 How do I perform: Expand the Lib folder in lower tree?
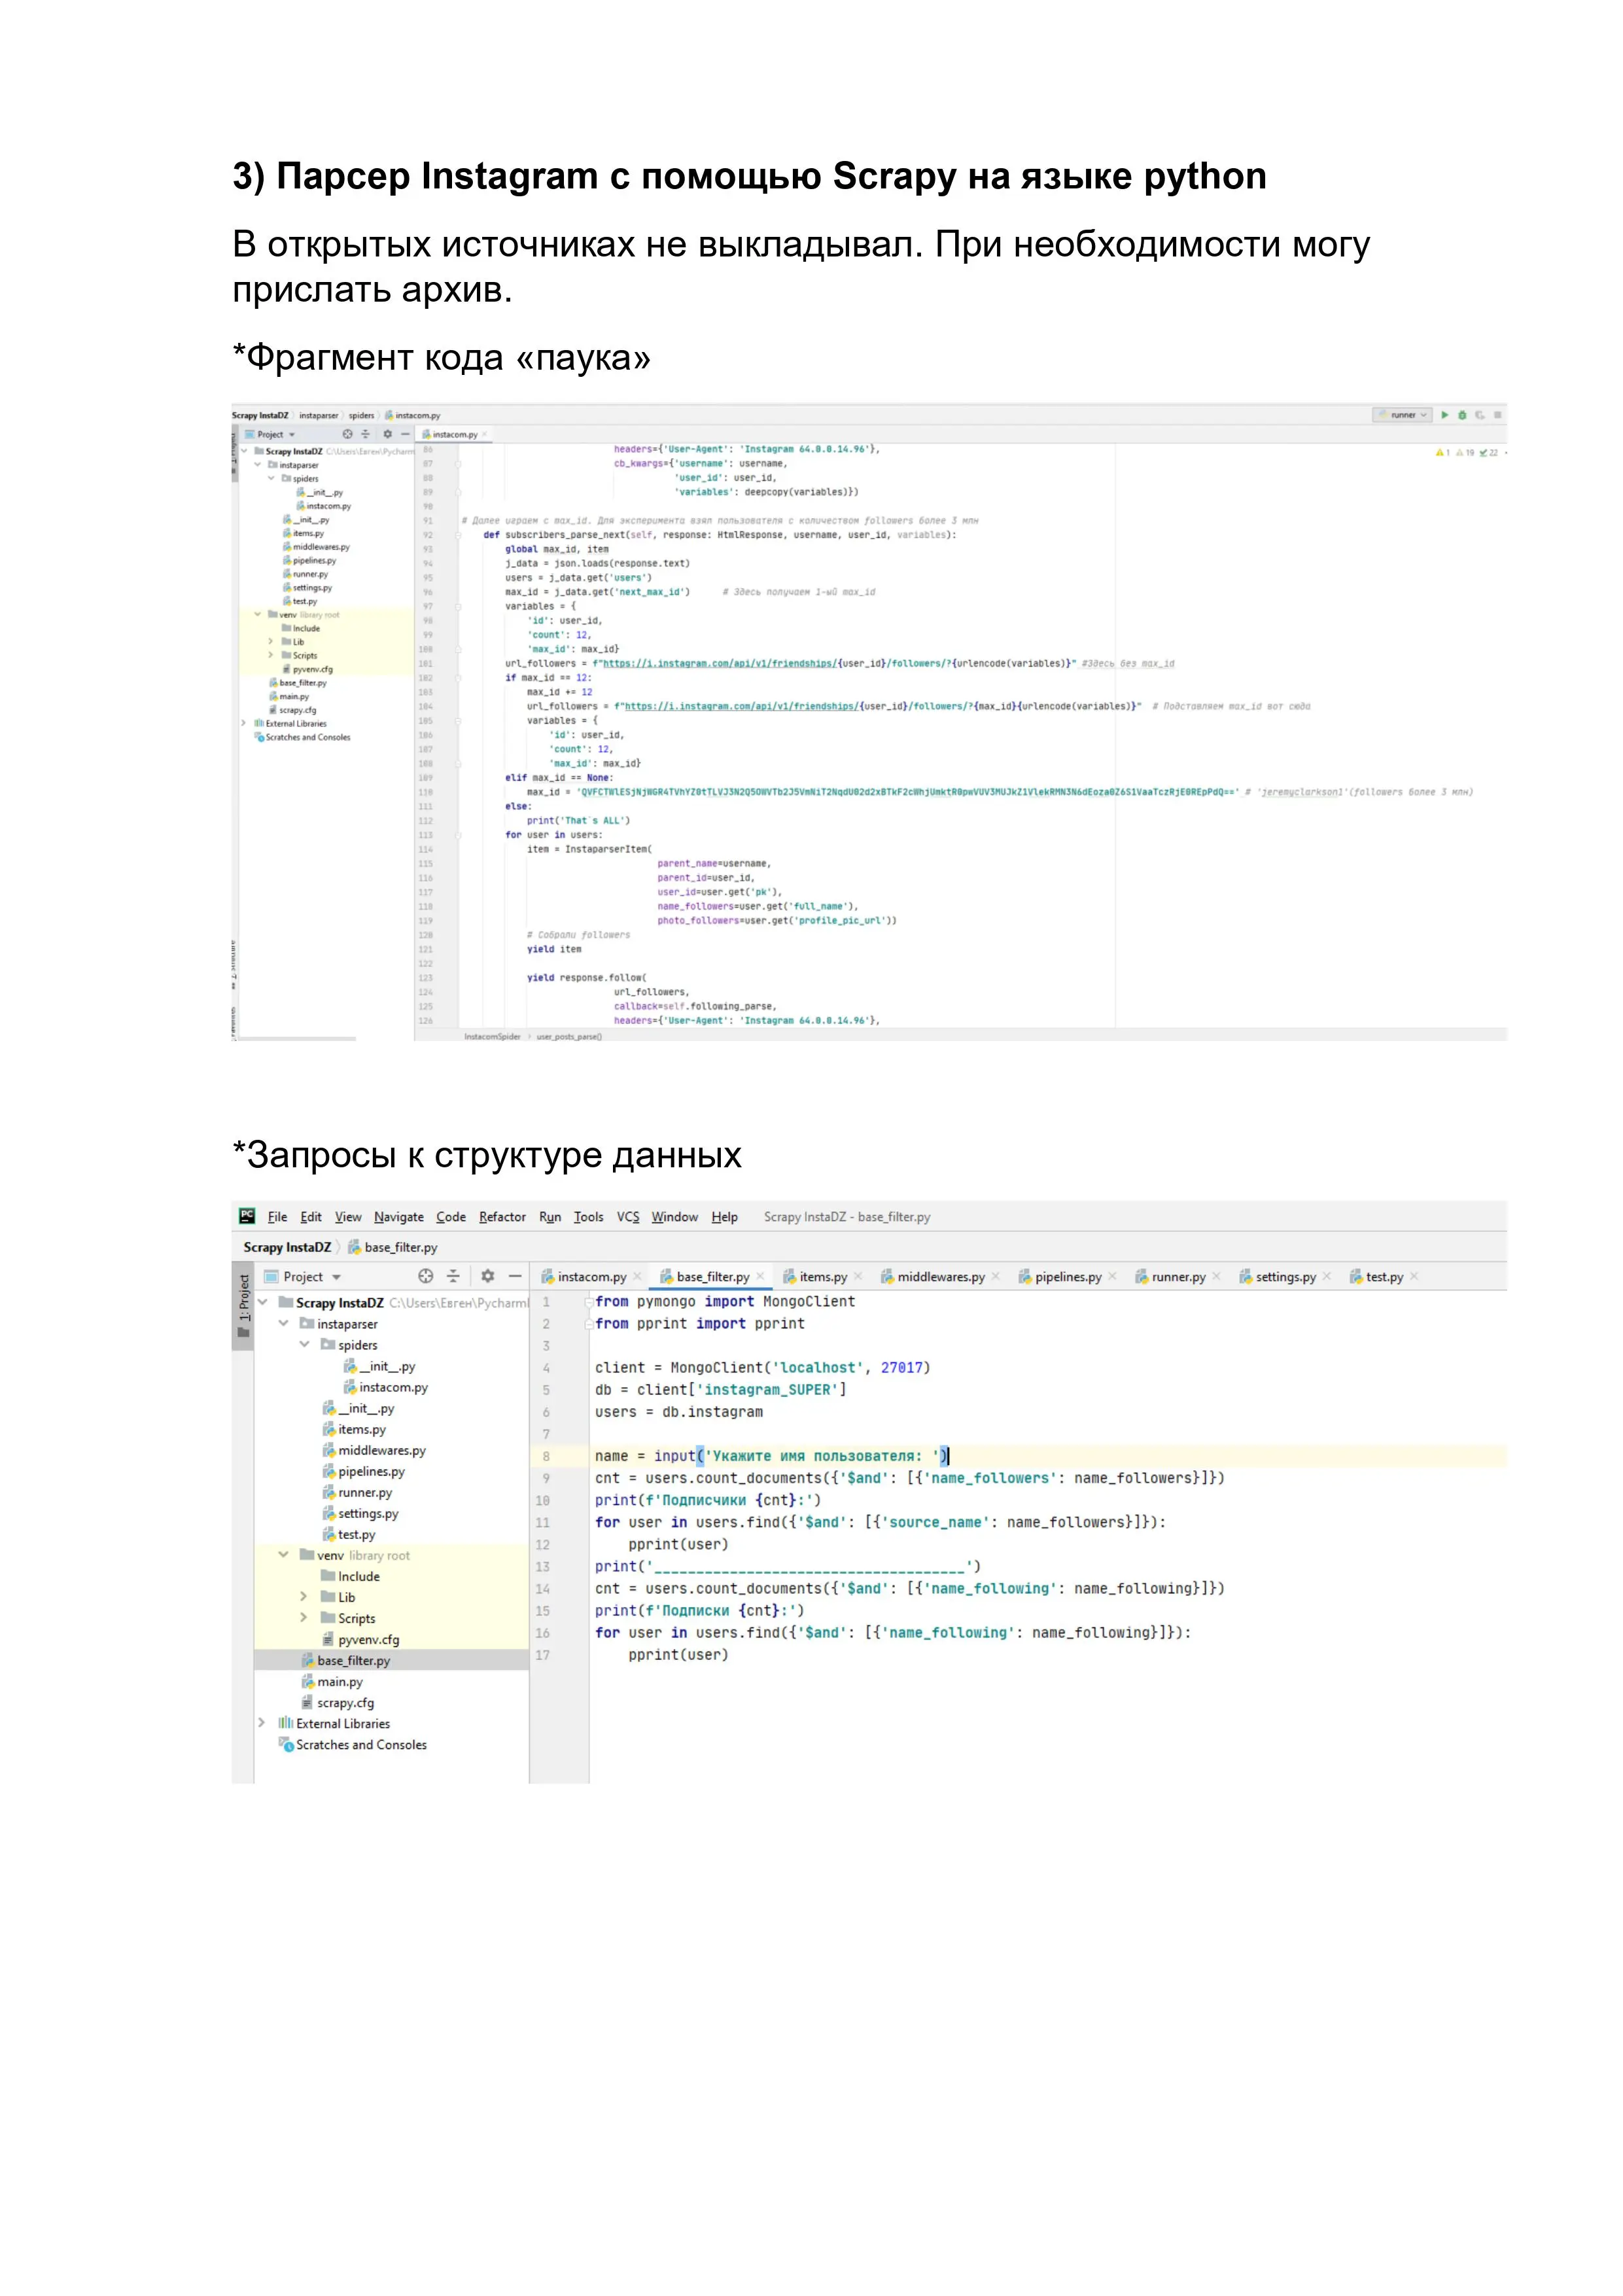tap(304, 1597)
